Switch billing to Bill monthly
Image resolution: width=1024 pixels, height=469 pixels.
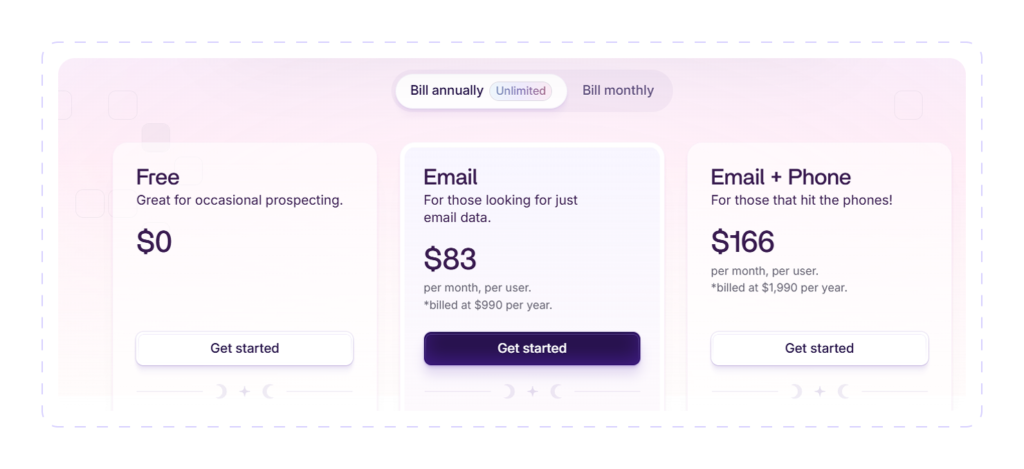tap(618, 91)
